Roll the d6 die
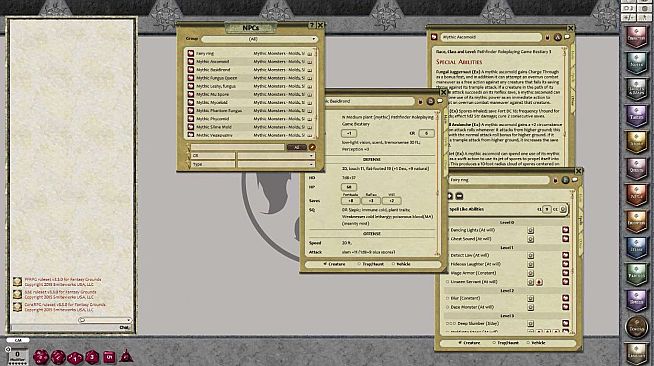 point(109,357)
